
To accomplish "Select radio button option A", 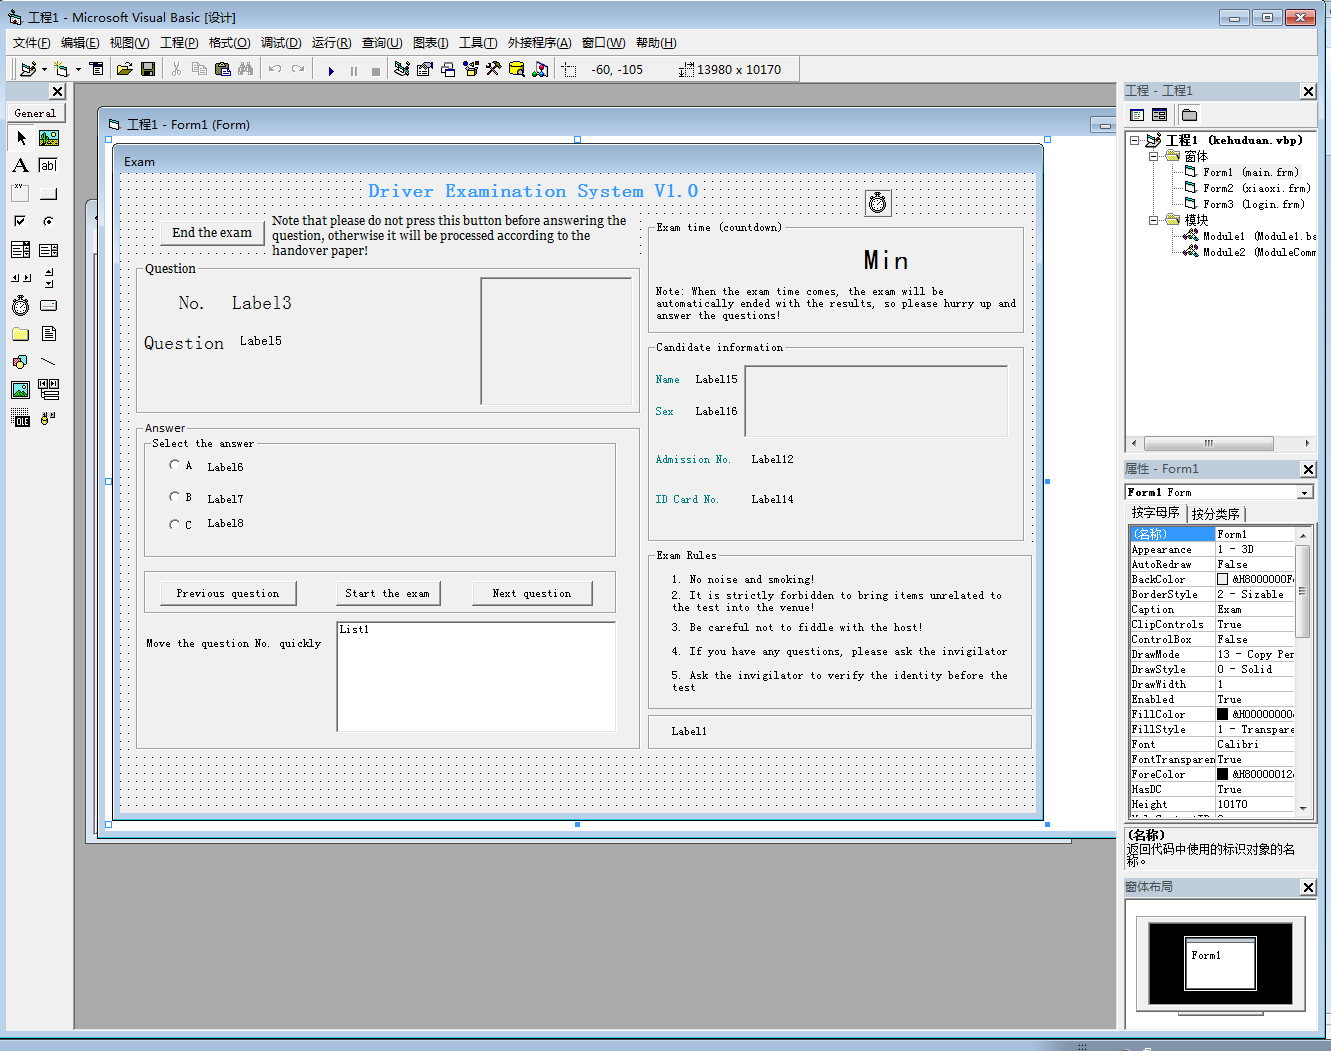I will click(175, 465).
